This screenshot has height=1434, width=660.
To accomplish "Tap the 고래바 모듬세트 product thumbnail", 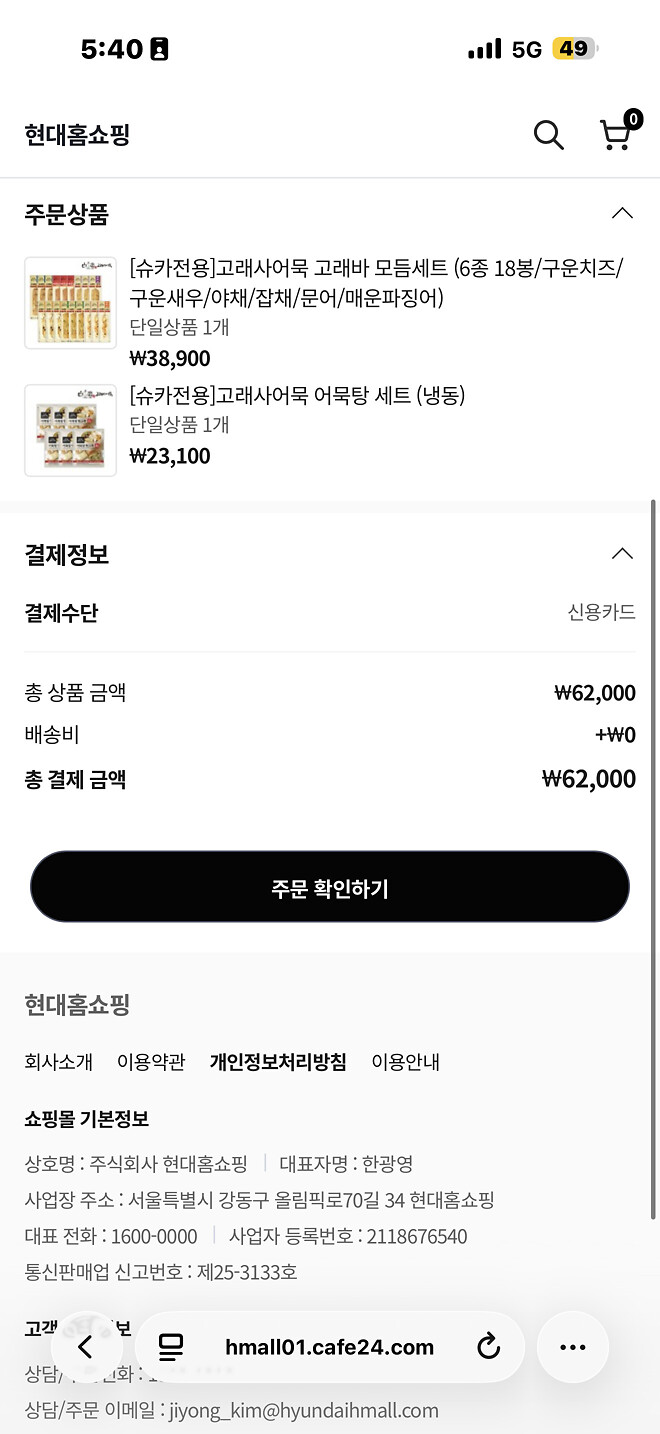I will coord(70,303).
